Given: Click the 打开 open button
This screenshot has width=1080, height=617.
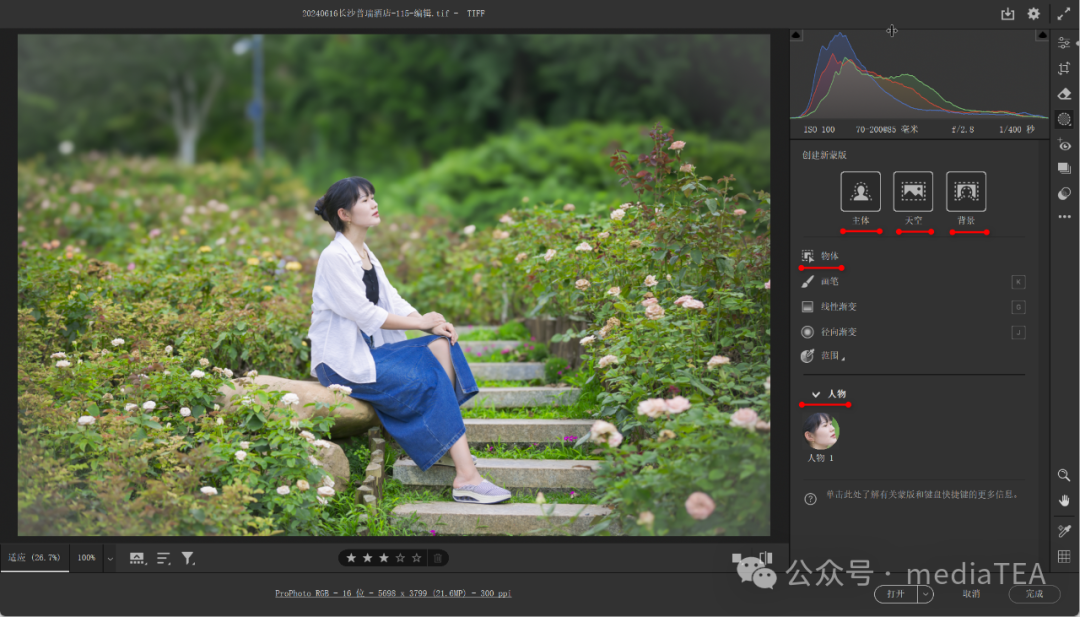Looking at the screenshot, I should [896, 594].
